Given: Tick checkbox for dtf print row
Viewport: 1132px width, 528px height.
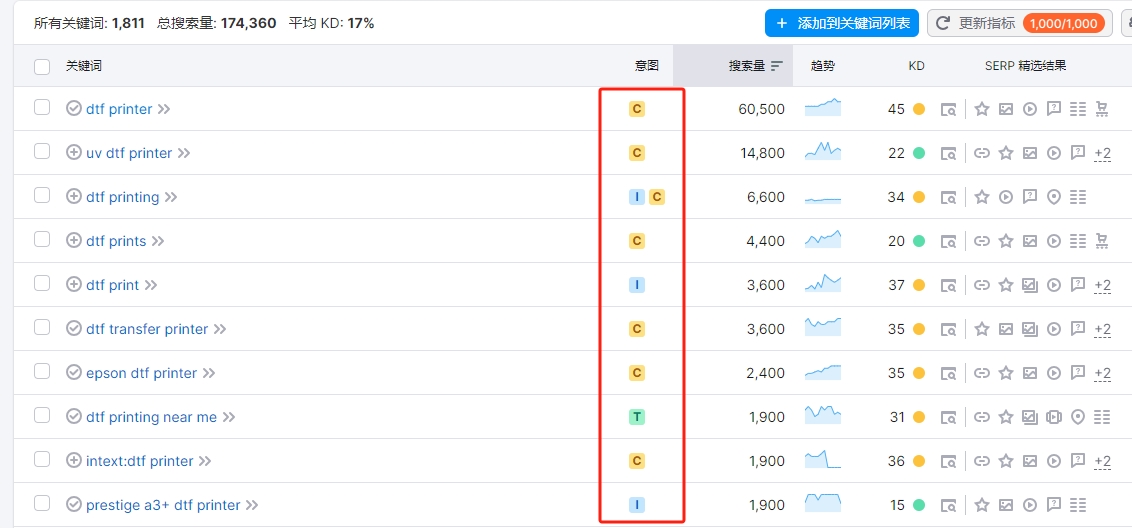Looking at the screenshot, I should (x=42, y=284).
